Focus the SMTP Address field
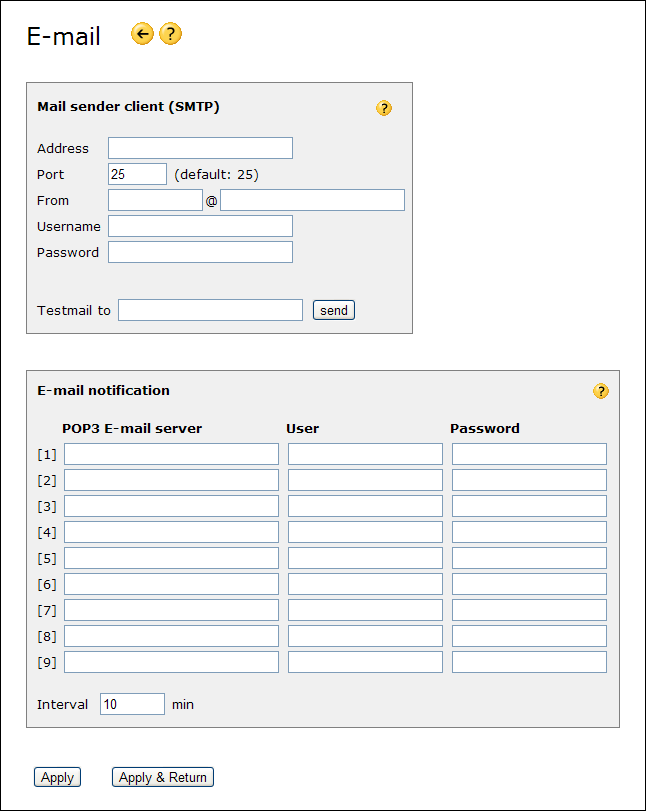The image size is (646, 811). click(200, 148)
